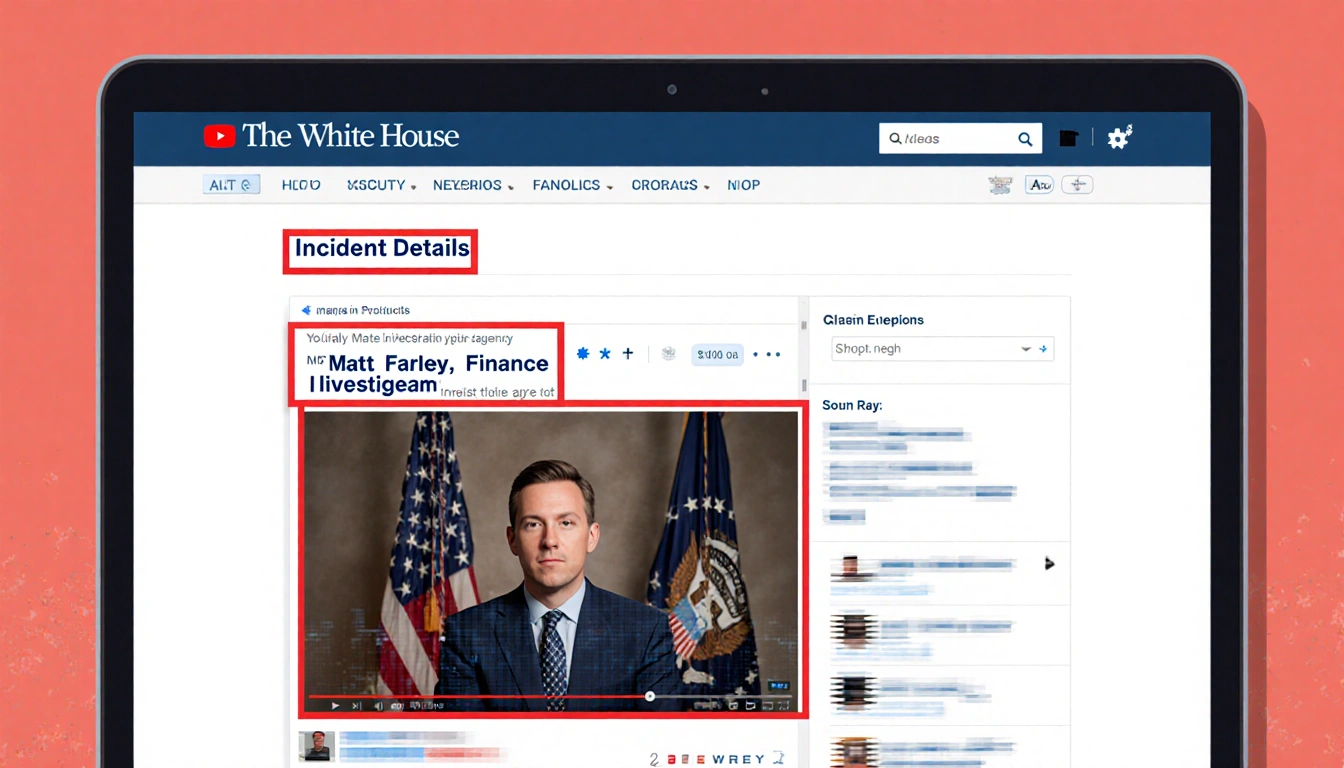Click the $100 badge near the video title

click(x=716, y=354)
